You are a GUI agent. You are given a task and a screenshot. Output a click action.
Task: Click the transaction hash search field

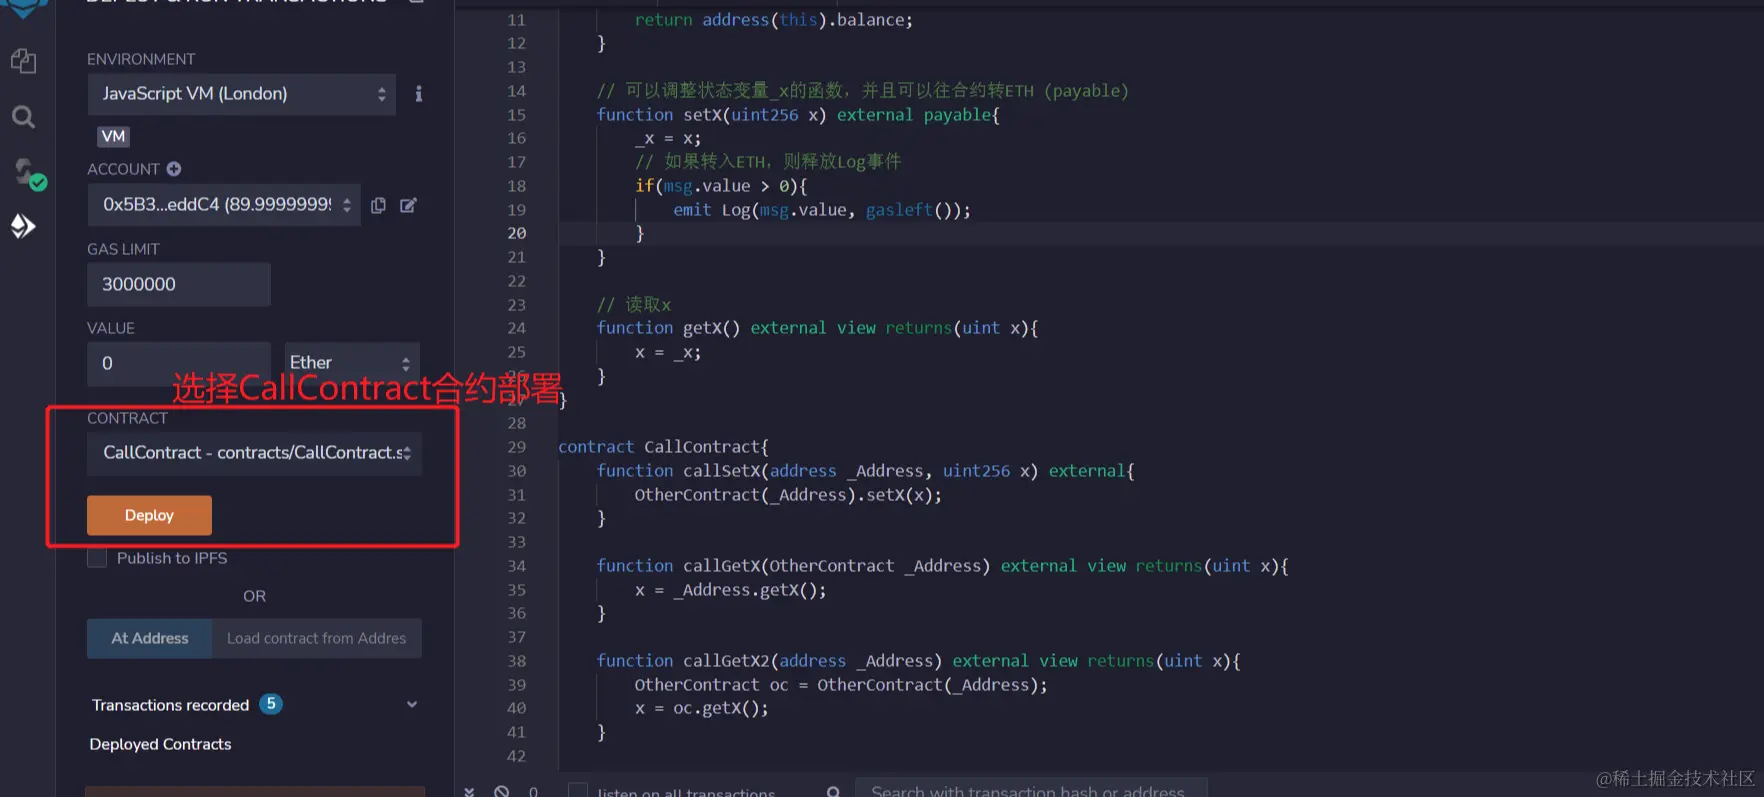pyautogui.click(x=1031, y=790)
